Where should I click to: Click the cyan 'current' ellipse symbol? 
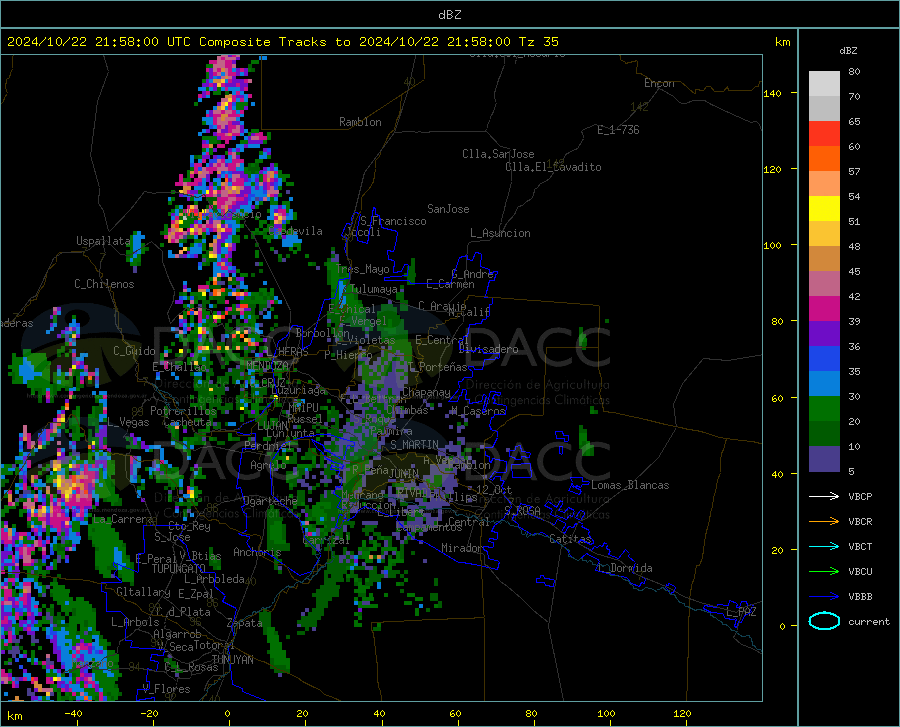click(x=824, y=621)
